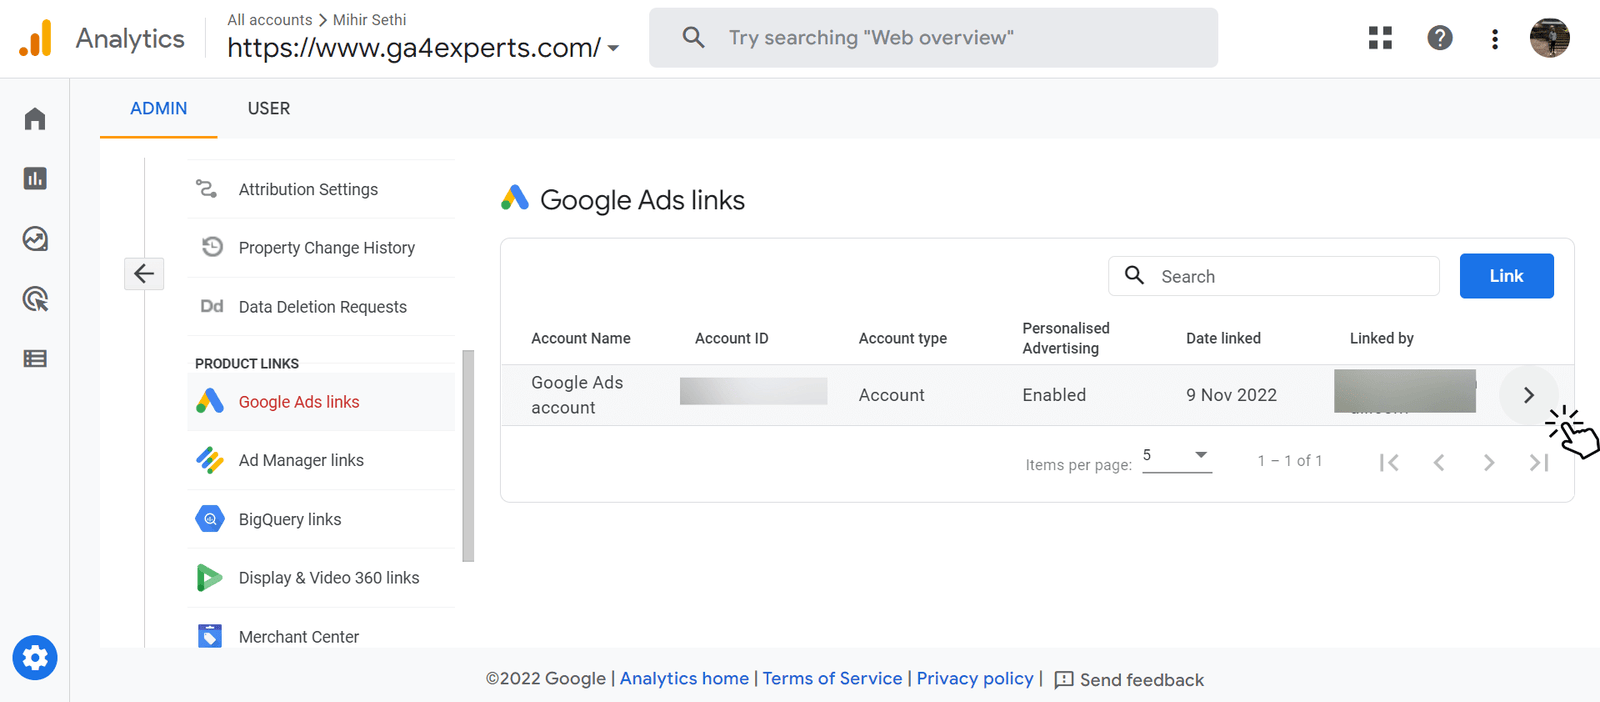Click the Display & Video 360 icon
This screenshot has height=702, width=1600.
(x=210, y=578)
